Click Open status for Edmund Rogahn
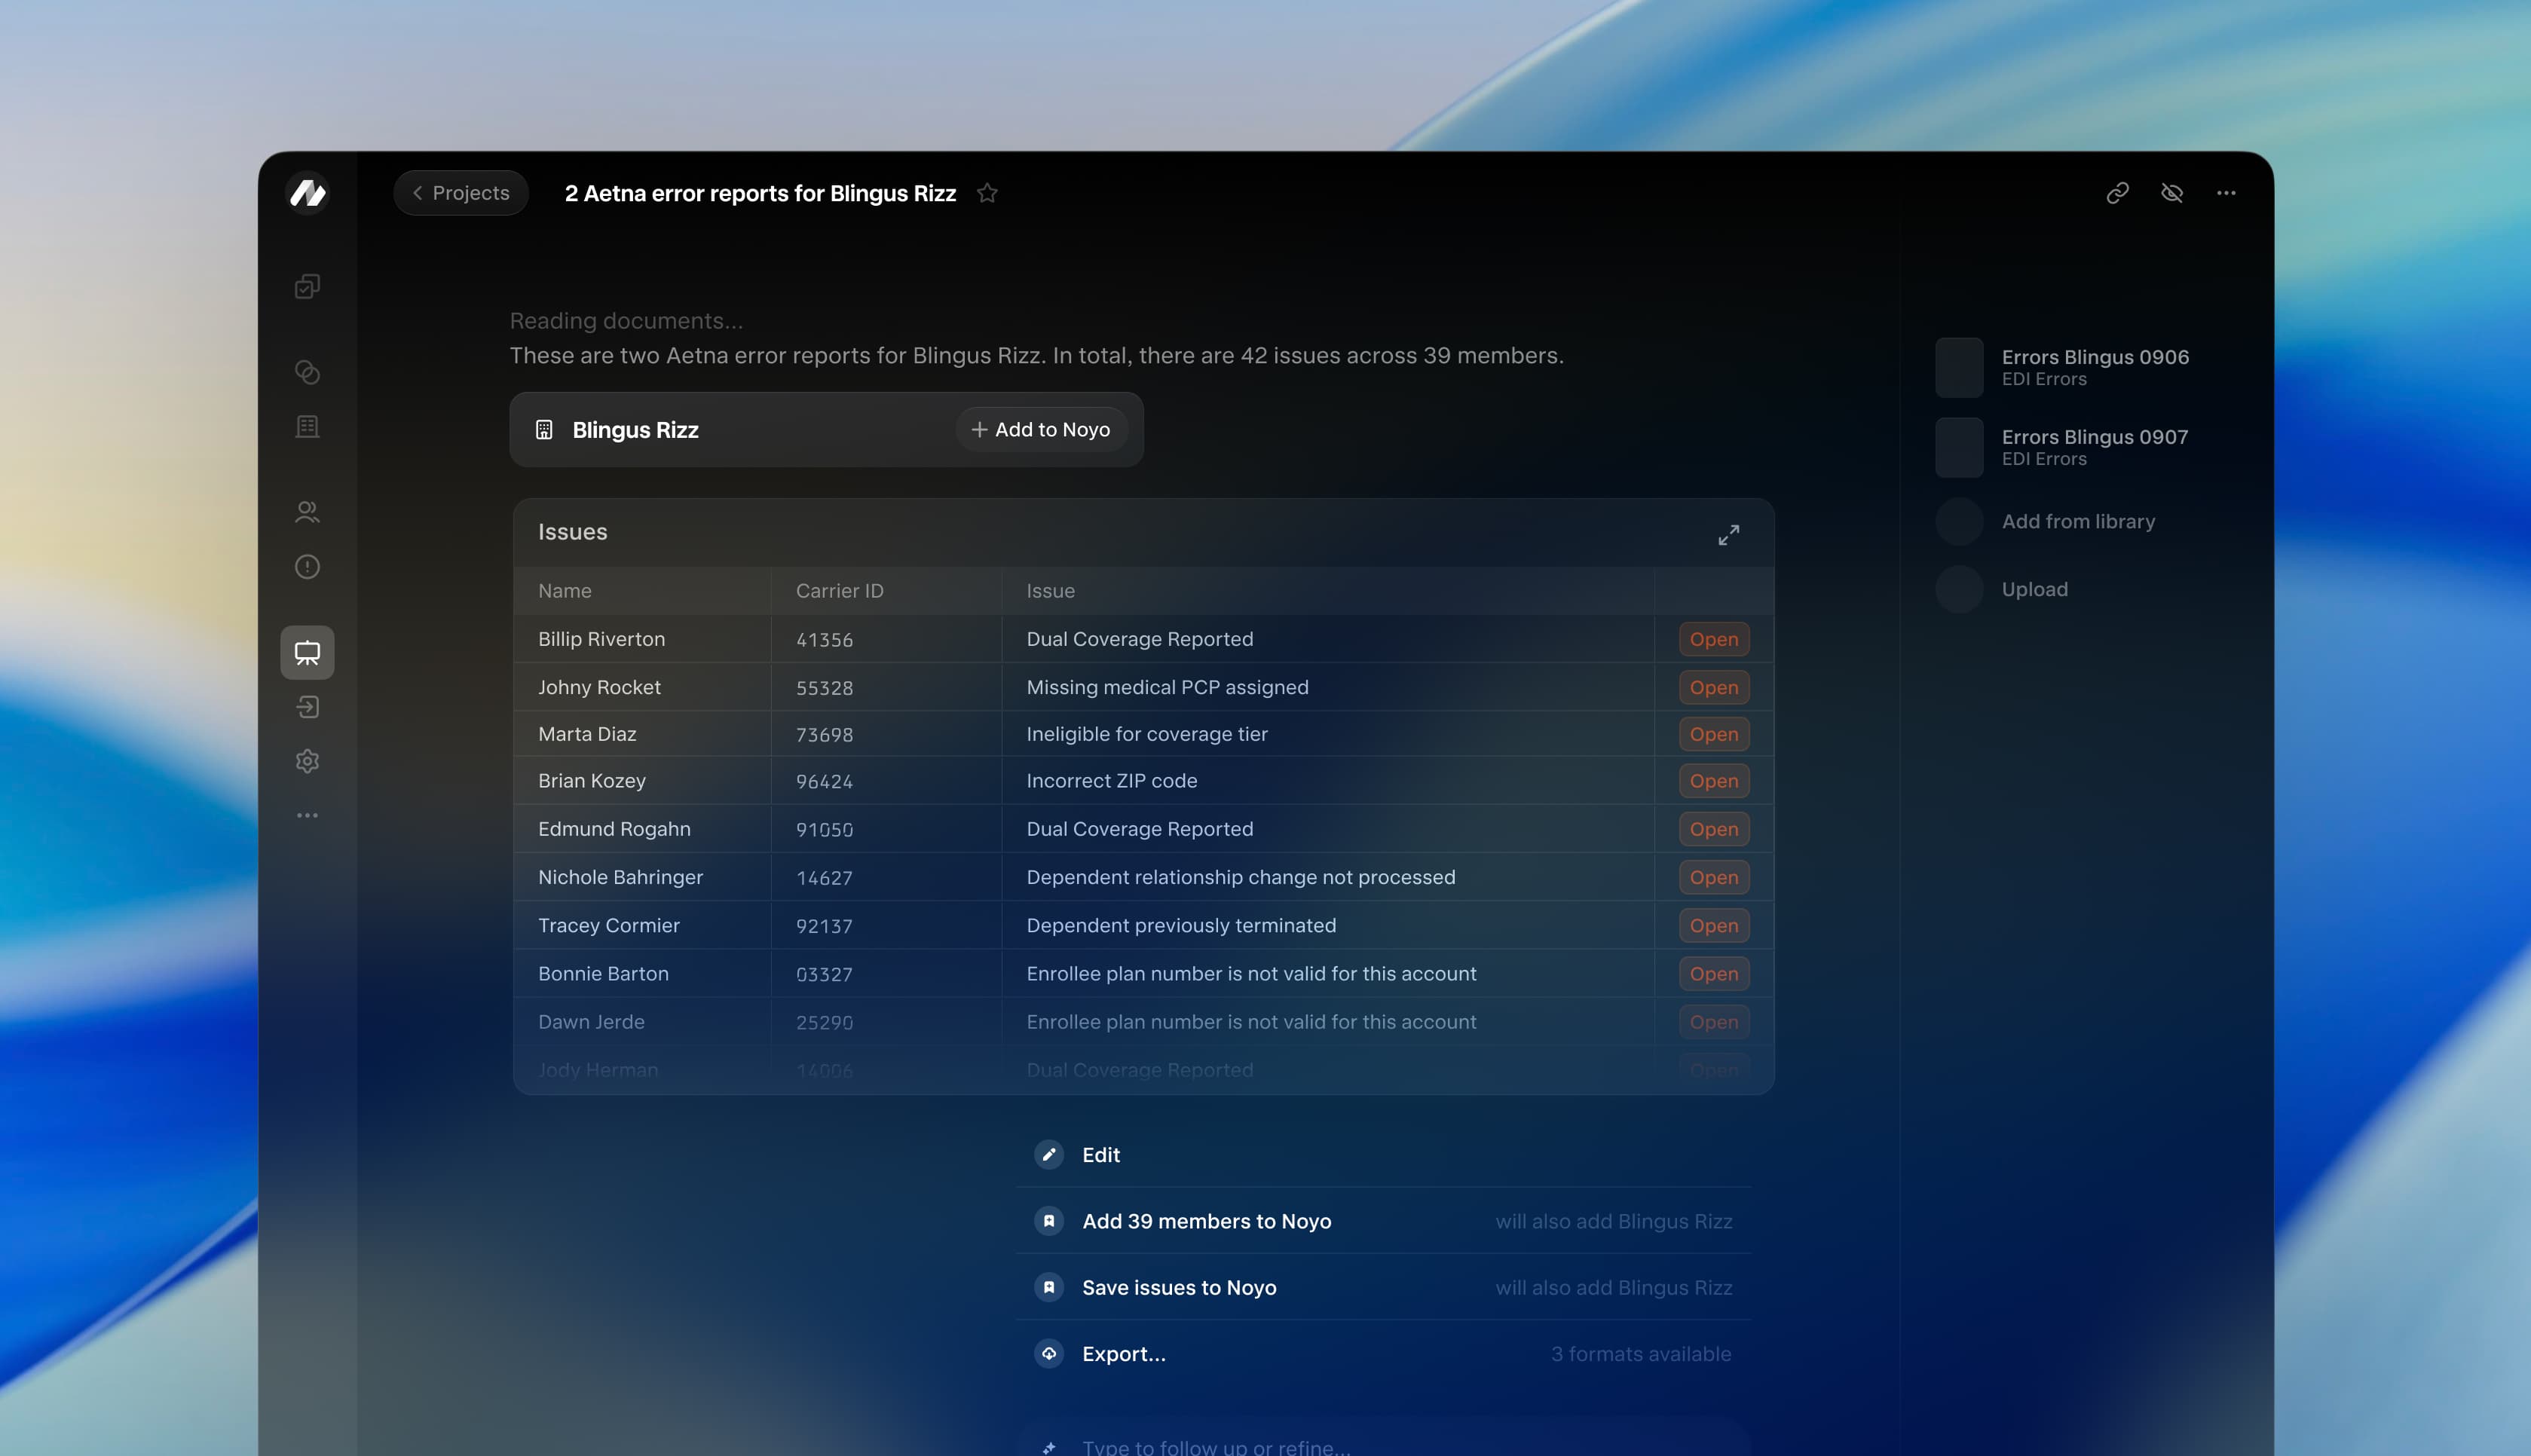The width and height of the screenshot is (2531, 1456). pos(1714,829)
